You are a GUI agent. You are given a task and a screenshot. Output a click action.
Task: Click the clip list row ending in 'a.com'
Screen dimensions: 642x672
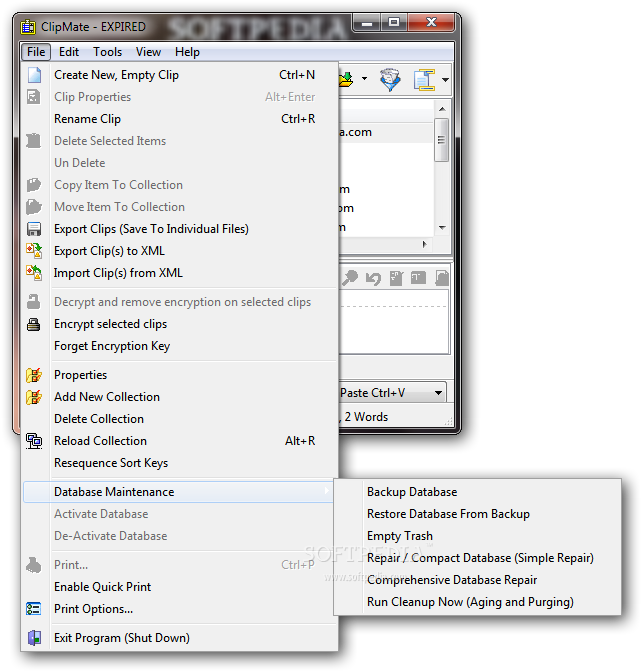[386, 132]
